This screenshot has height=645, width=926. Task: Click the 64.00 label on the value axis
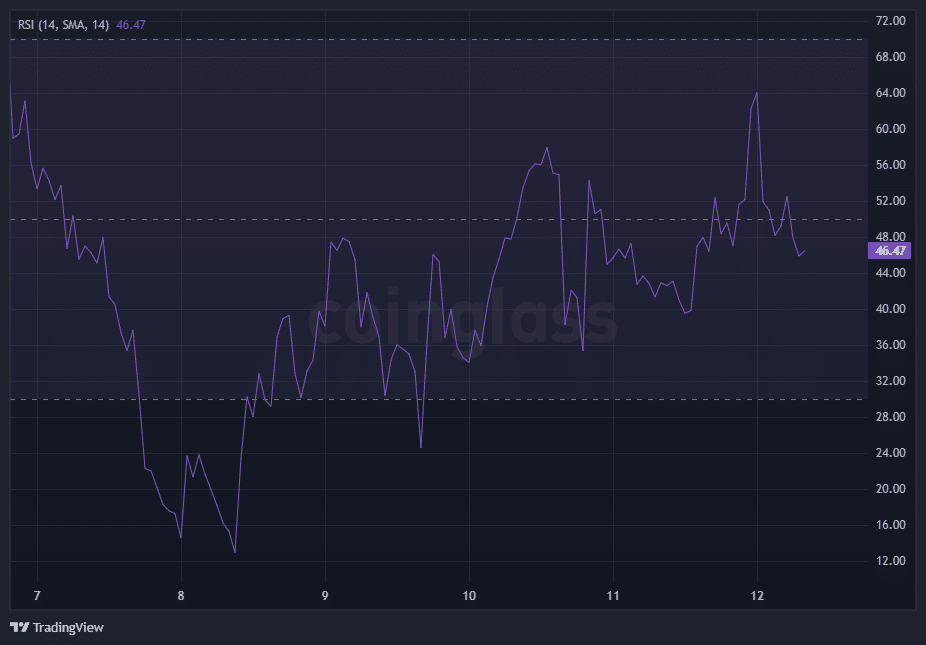pyautogui.click(x=889, y=93)
